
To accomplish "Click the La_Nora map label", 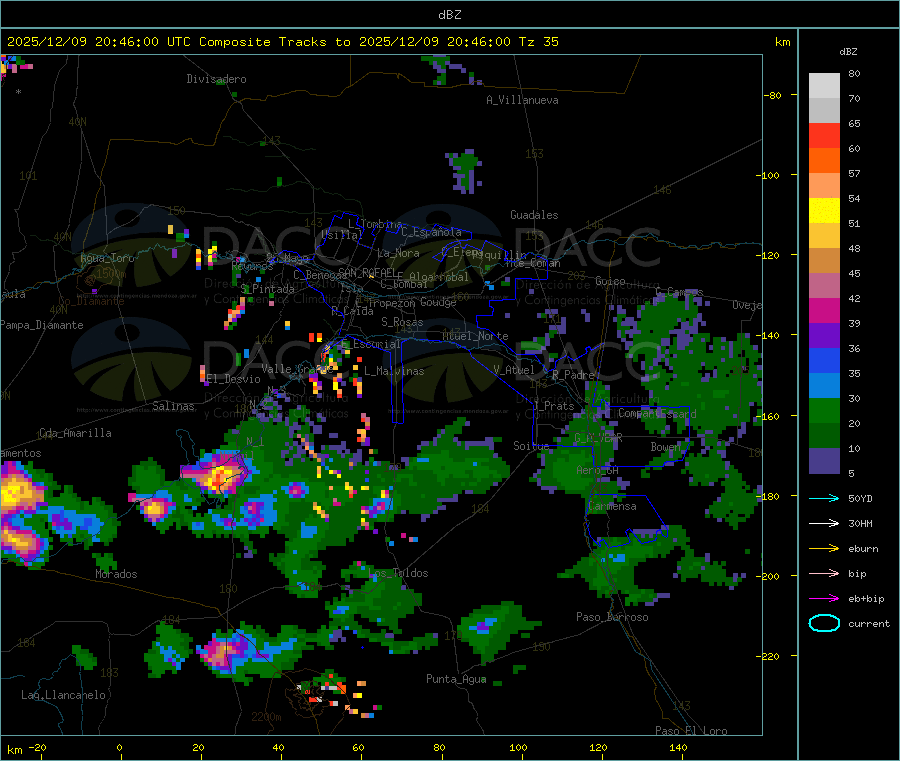I will (x=398, y=253).
